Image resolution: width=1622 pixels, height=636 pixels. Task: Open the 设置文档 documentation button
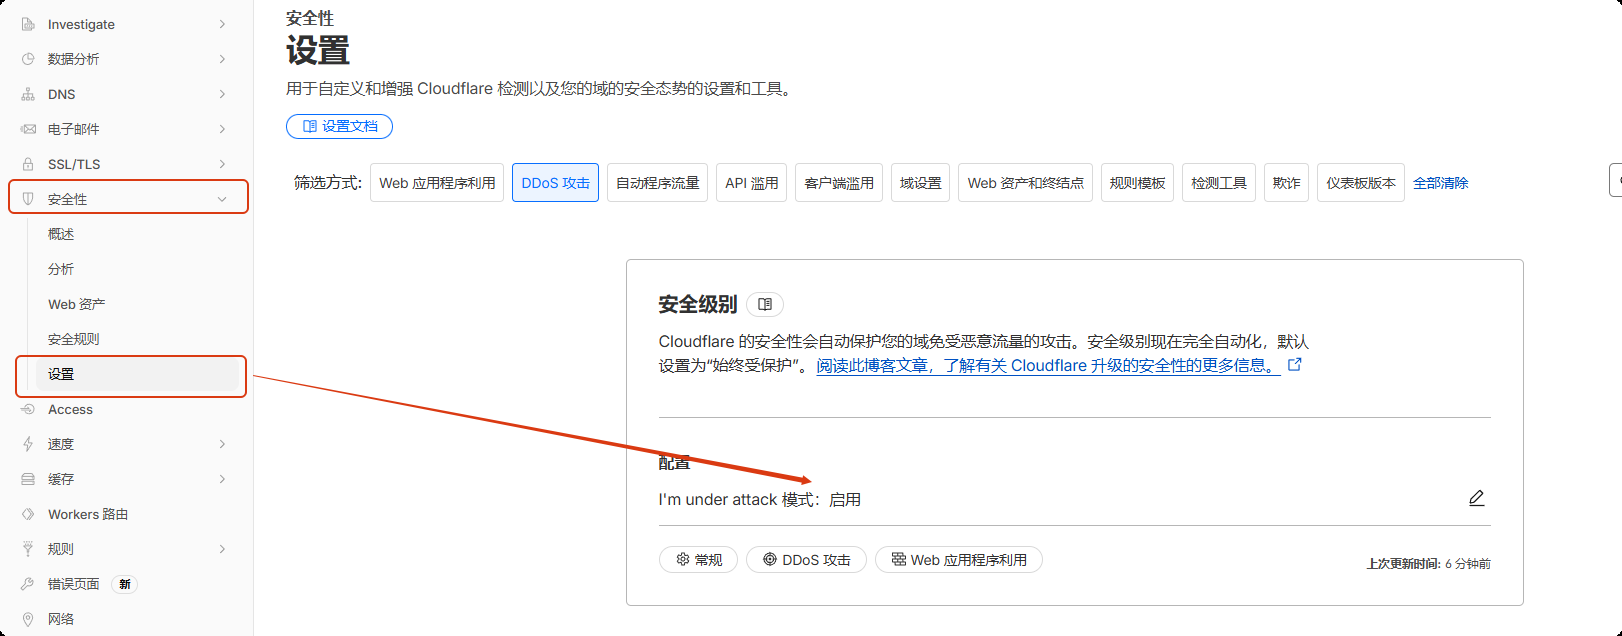[339, 126]
